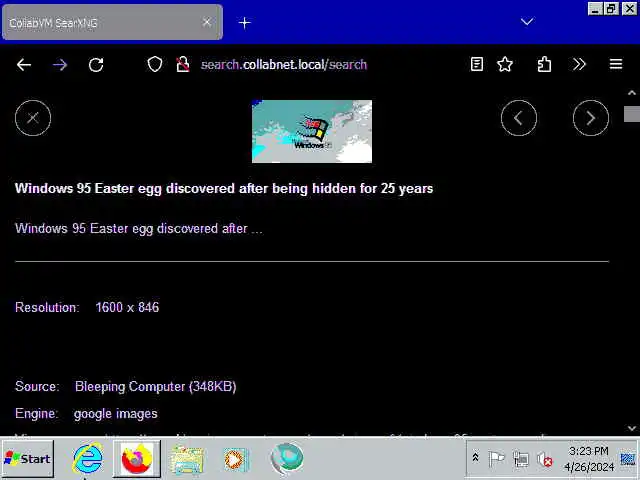
Task: Select the engine value google images
Action: click(116, 413)
